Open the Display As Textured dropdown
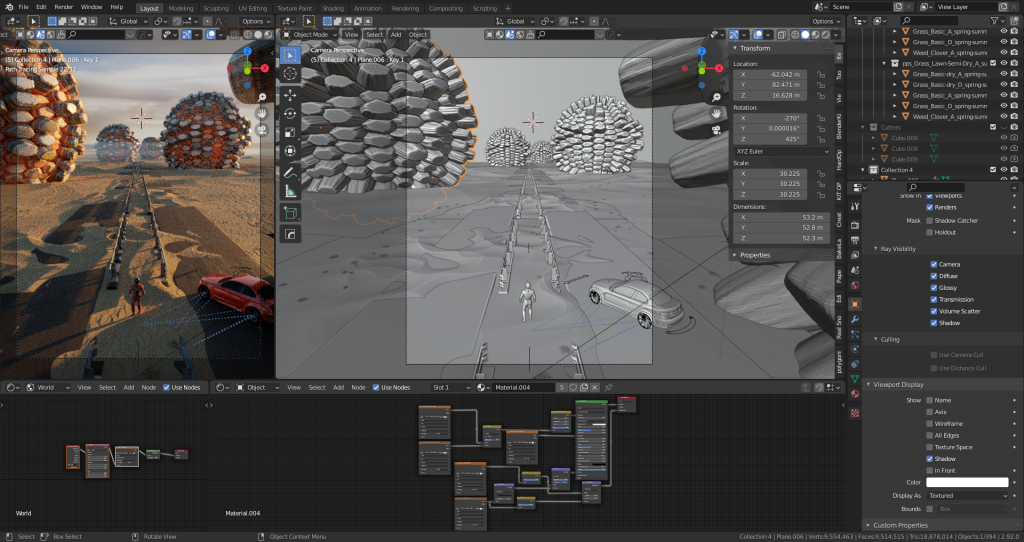1024x542 pixels. [x=967, y=495]
